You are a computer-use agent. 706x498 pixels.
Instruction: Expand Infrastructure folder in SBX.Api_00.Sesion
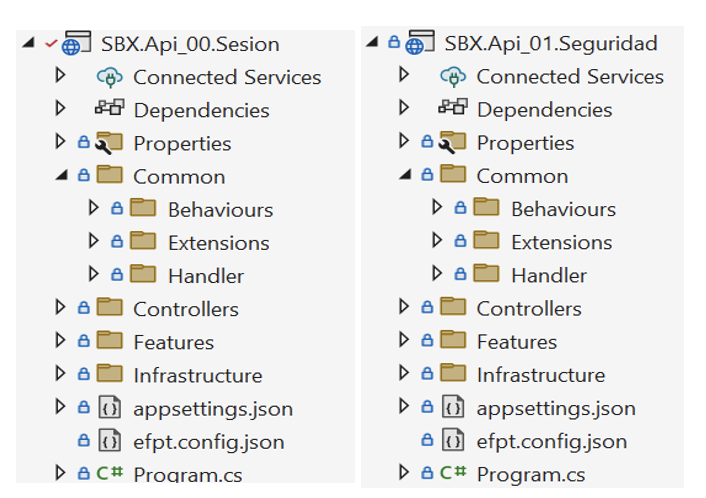pos(60,373)
